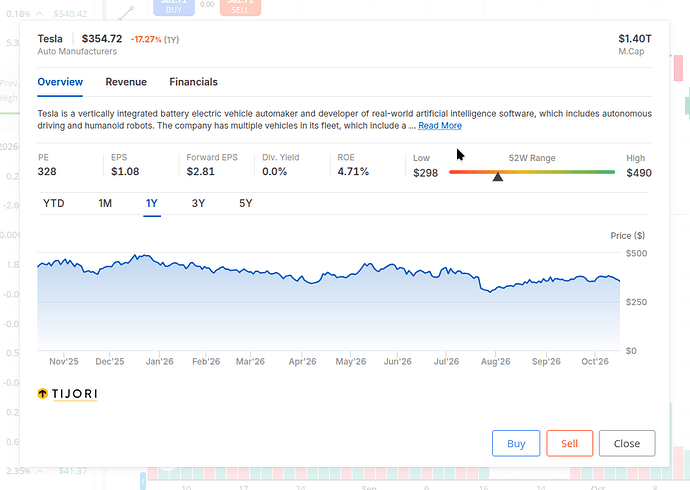Click the Tijori logo
This screenshot has height=490, width=690.
[x=67, y=394]
